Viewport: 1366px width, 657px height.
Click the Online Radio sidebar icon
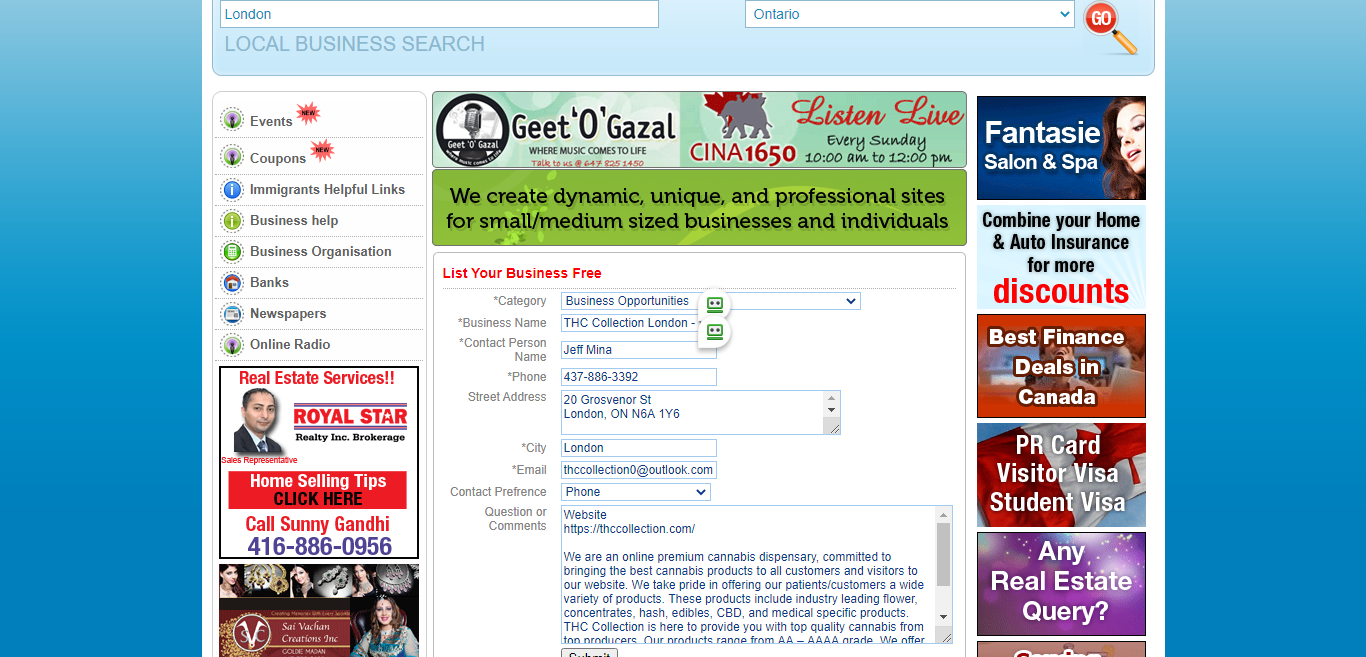(232, 345)
